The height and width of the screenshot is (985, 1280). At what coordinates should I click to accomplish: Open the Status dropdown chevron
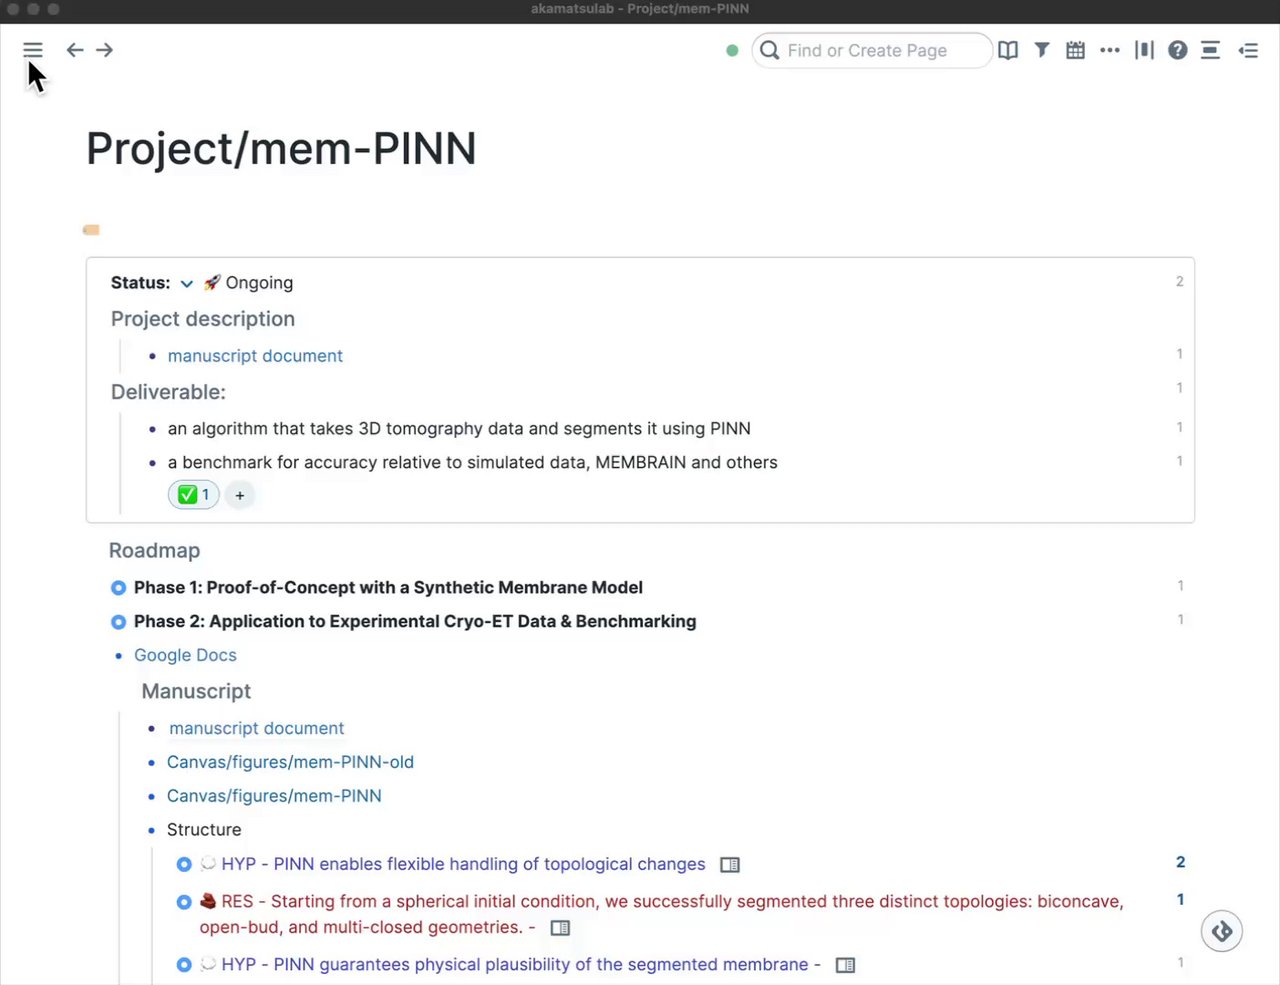pos(186,284)
